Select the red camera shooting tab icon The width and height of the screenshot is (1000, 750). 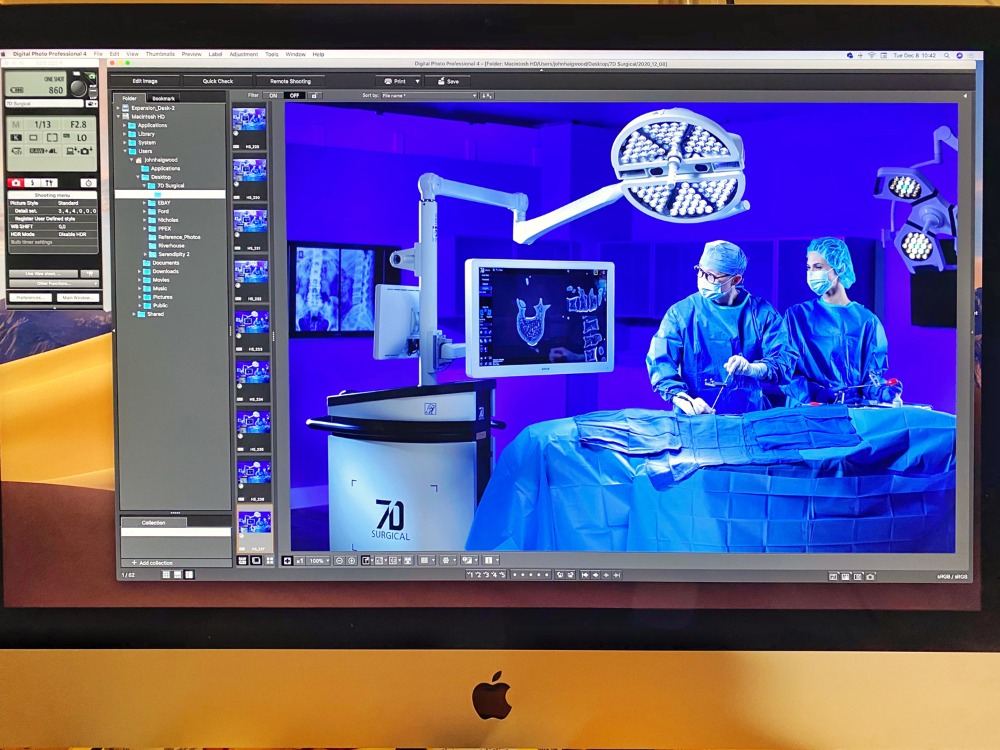pos(17,183)
